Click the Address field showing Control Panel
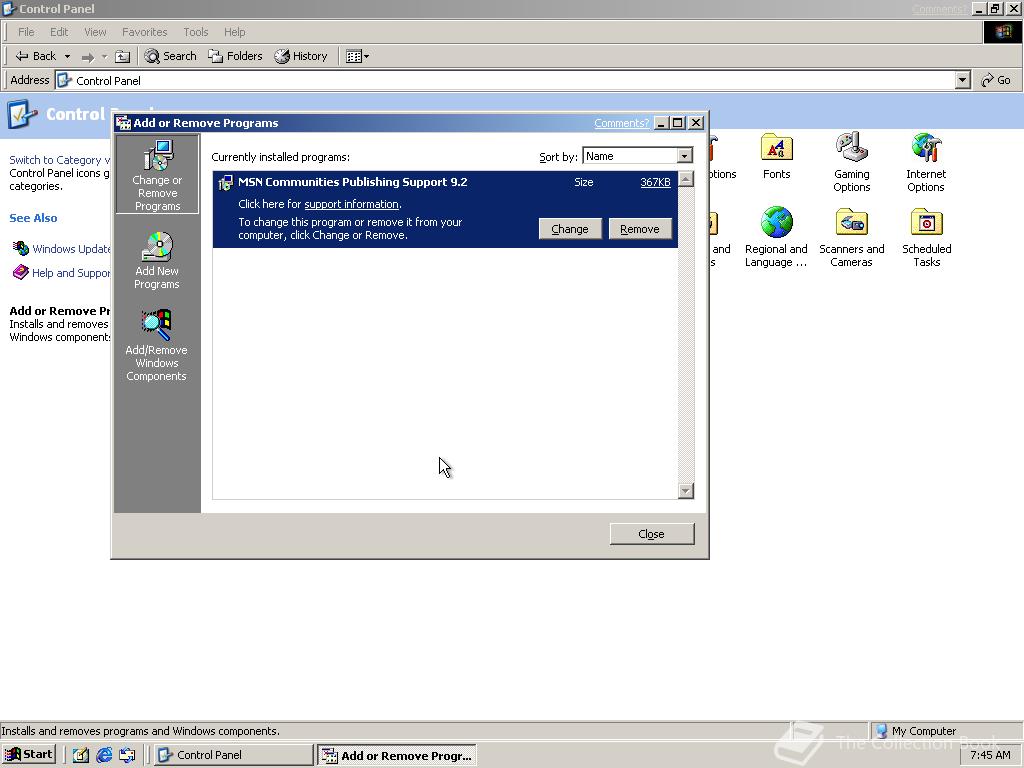Viewport: 1024px width, 768px height. pos(505,80)
